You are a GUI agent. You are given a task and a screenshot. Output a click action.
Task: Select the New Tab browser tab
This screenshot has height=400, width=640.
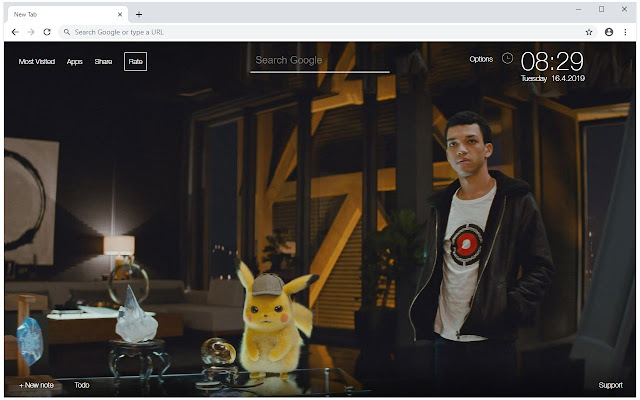point(67,14)
